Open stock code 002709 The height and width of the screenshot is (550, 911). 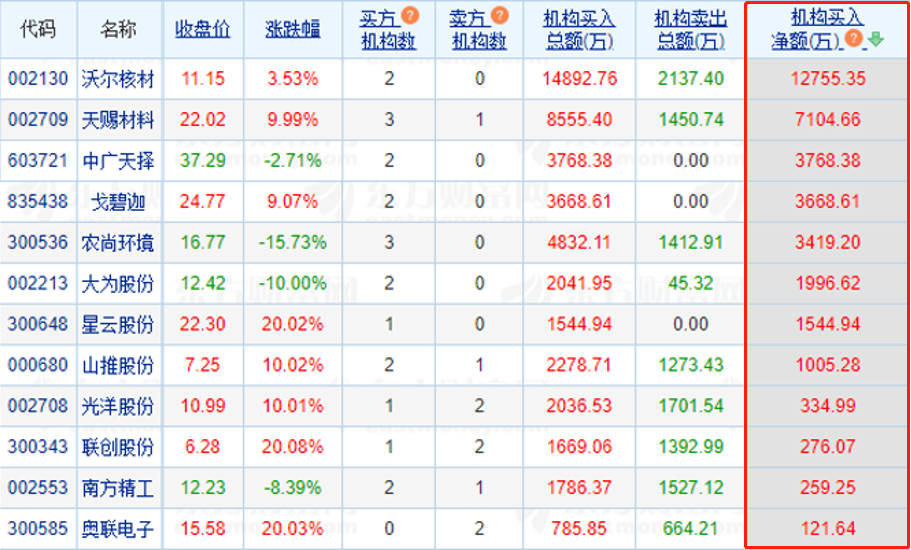[38, 120]
